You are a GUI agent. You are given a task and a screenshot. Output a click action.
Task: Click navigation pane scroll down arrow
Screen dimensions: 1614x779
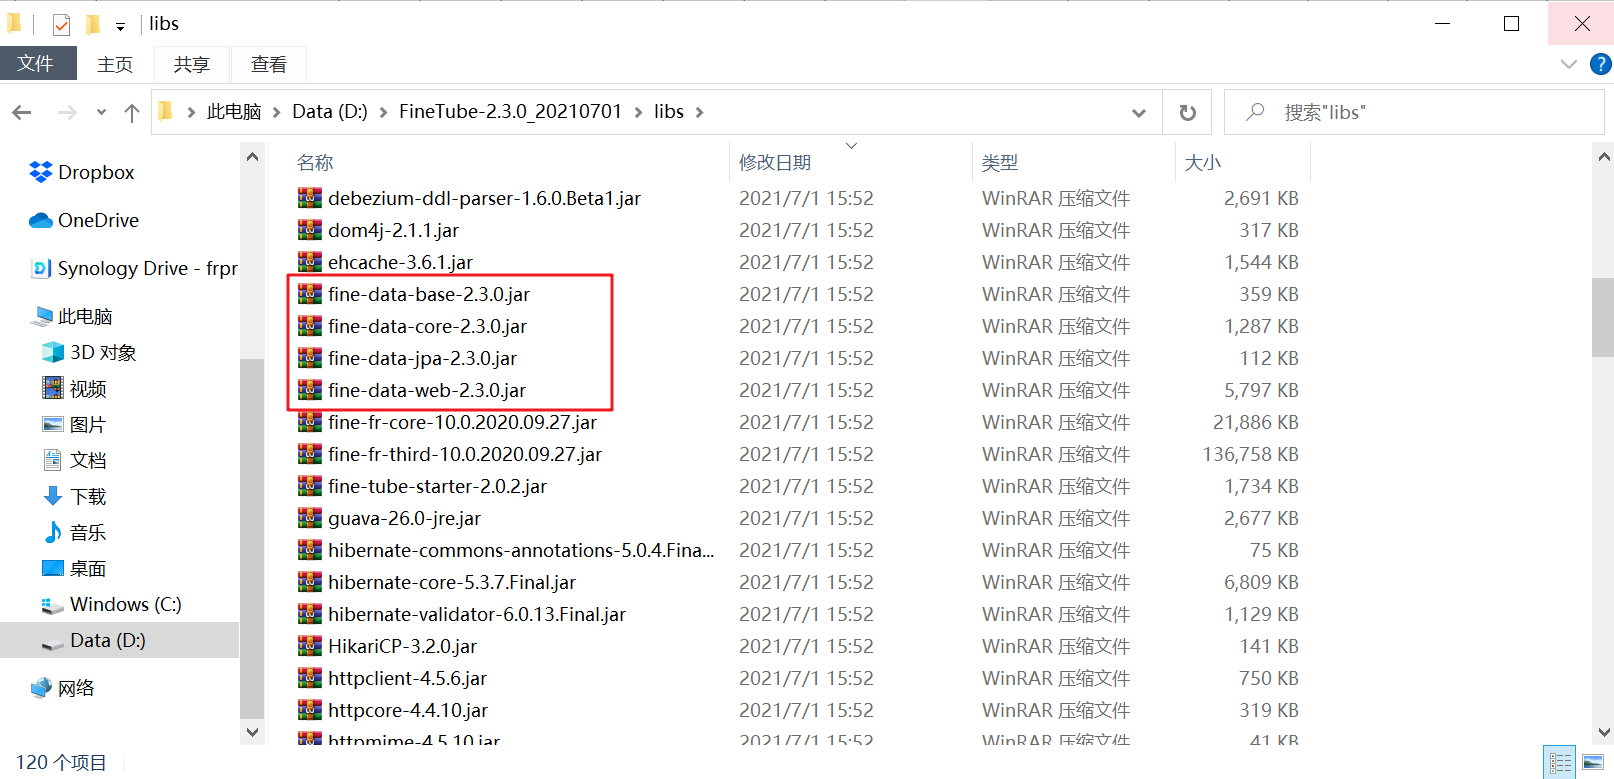252,732
